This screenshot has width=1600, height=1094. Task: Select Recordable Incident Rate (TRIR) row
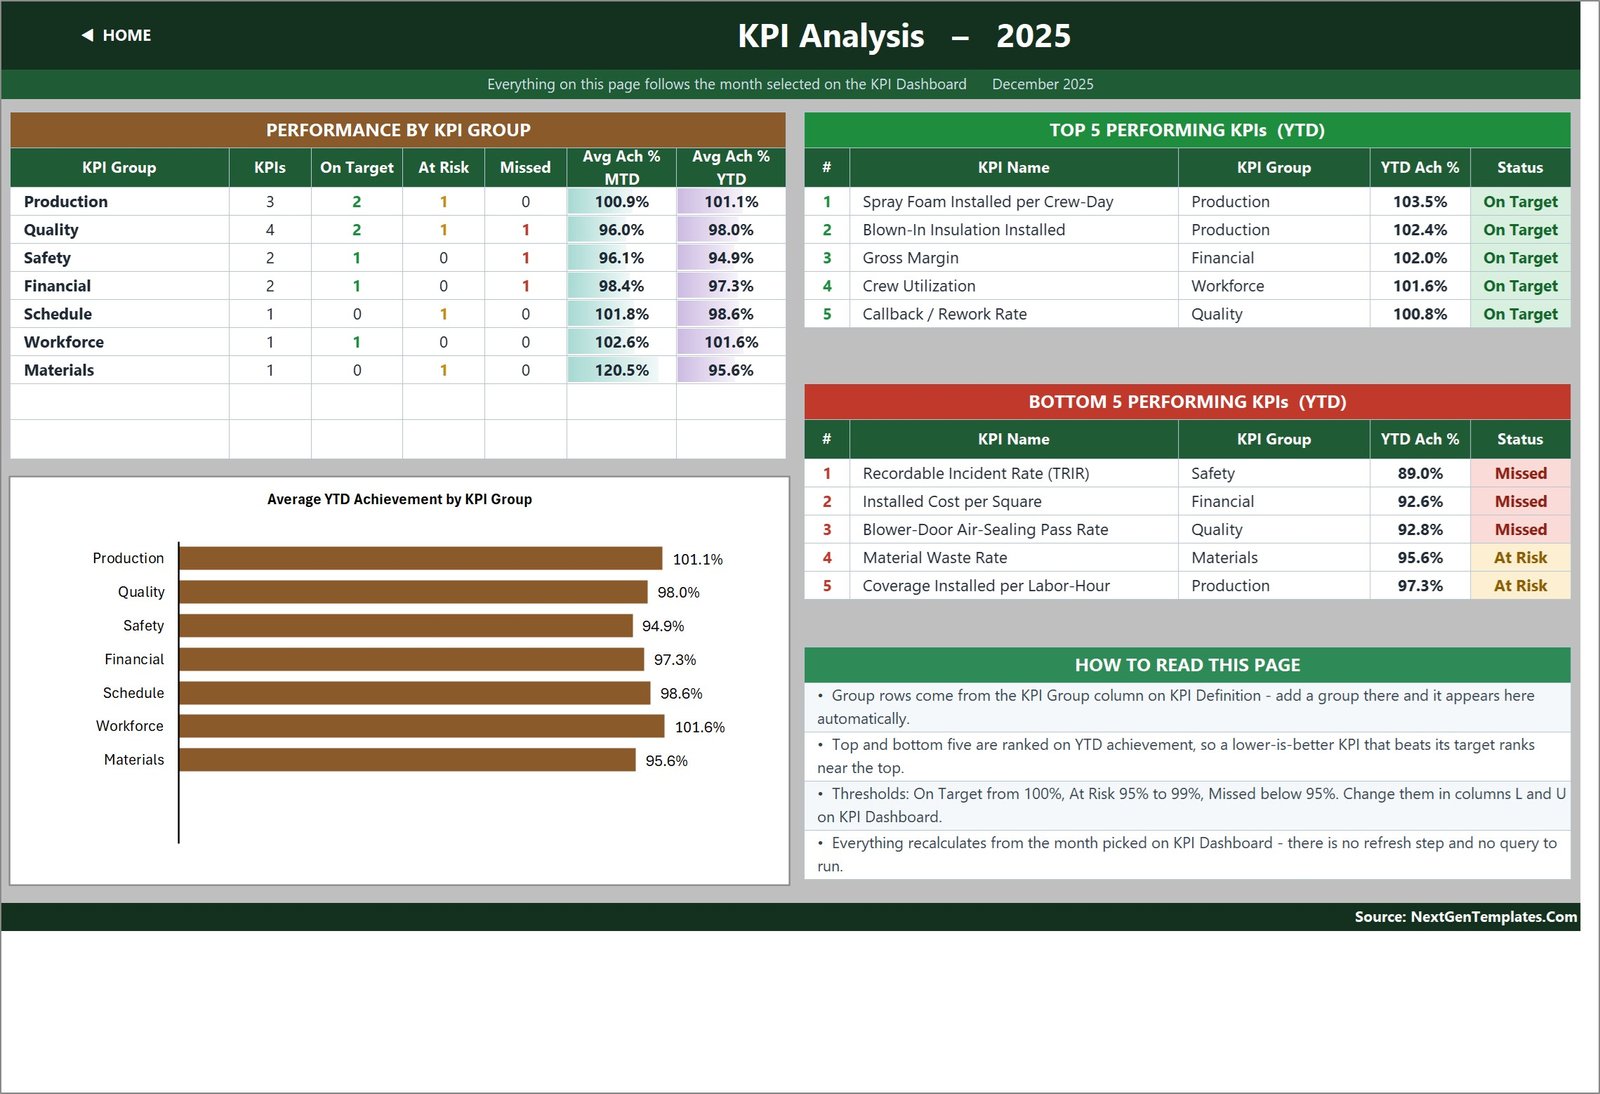(x=1187, y=473)
